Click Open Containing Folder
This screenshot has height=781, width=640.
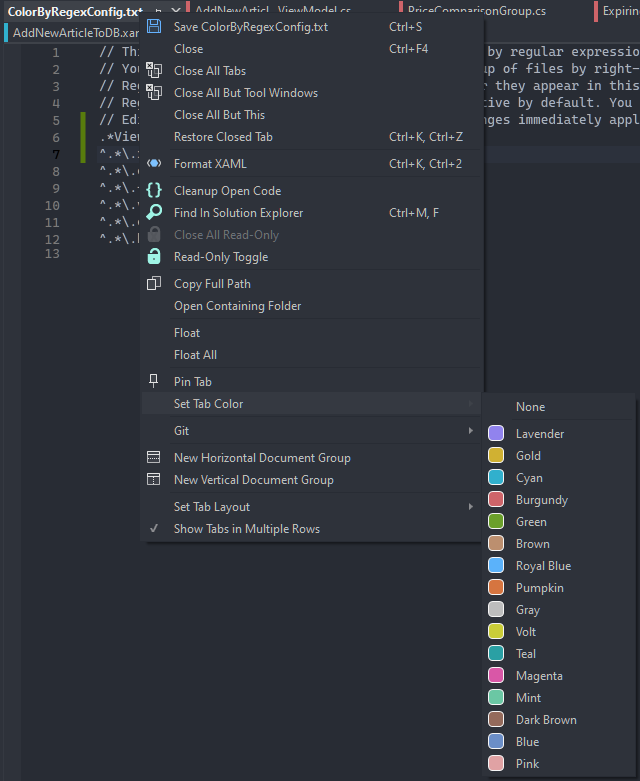click(x=237, y=306)
